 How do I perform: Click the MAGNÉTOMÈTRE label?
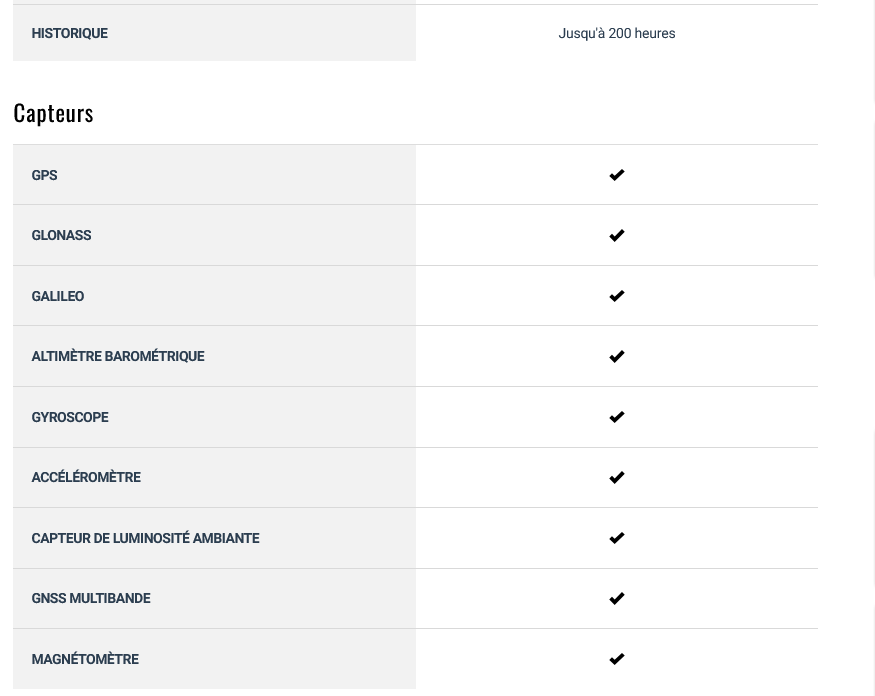coord(85,659)
